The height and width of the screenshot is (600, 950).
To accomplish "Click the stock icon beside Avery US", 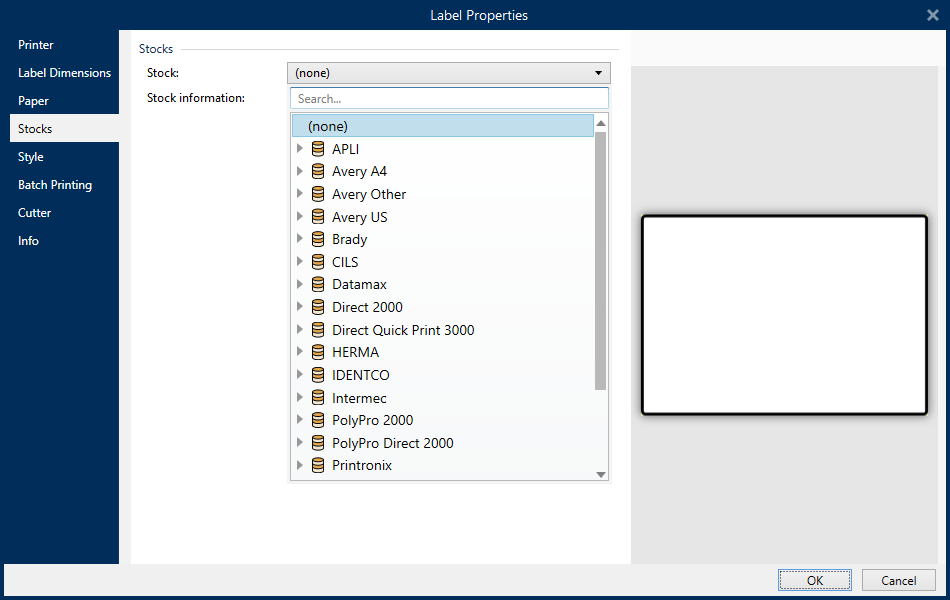I will pyautogui.click(x=318, y=217).
